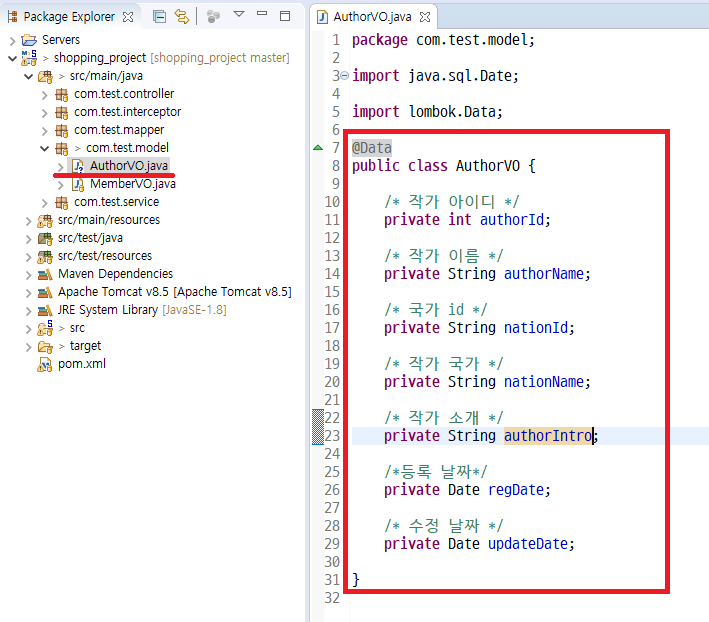Screen dimensions: 709x622
Task: Click the shopping_project Maven project icon
Action: [x=29, y=58]
